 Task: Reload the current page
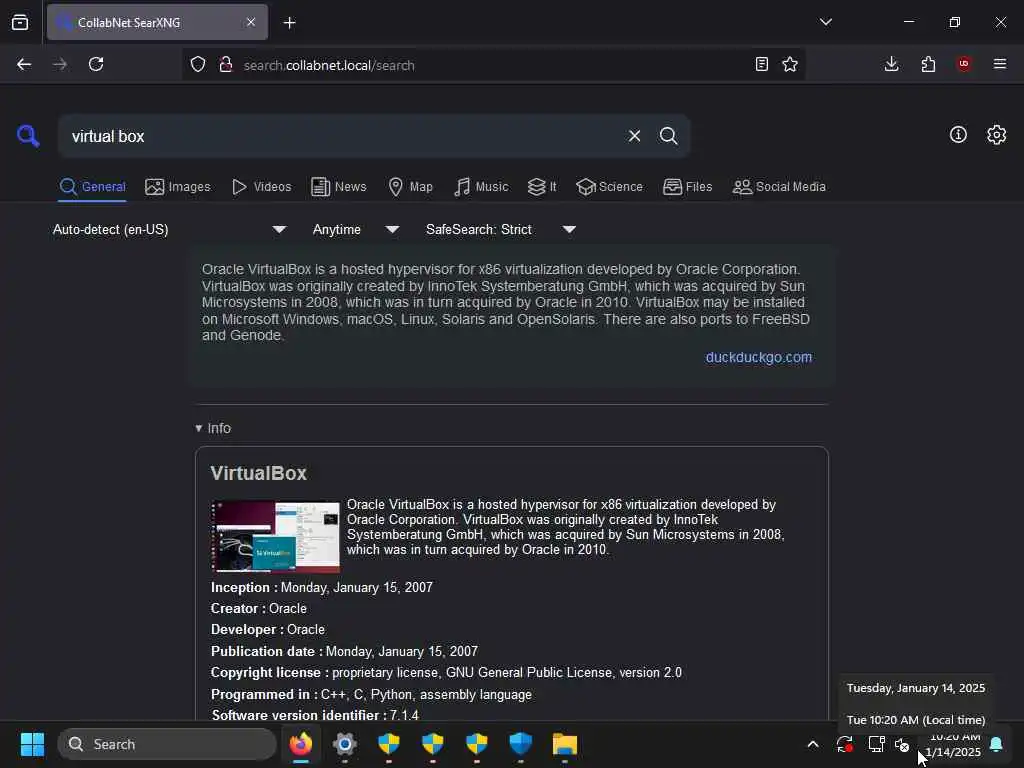pyautogui.click(x=96, y=64)
